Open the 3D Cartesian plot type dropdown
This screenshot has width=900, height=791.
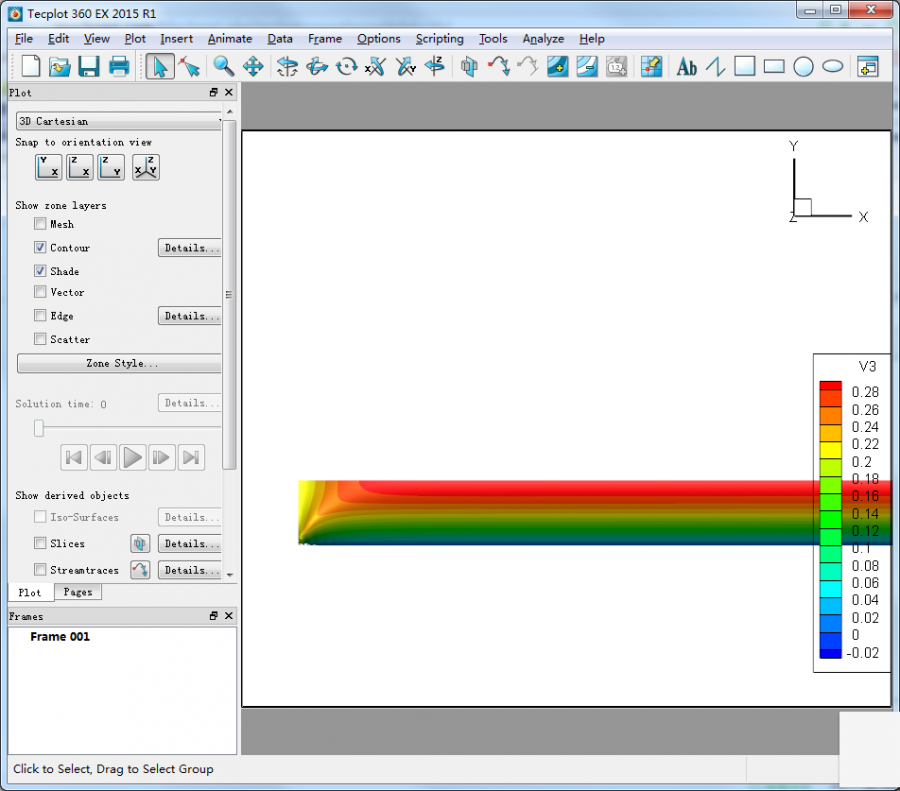point(118,121)
